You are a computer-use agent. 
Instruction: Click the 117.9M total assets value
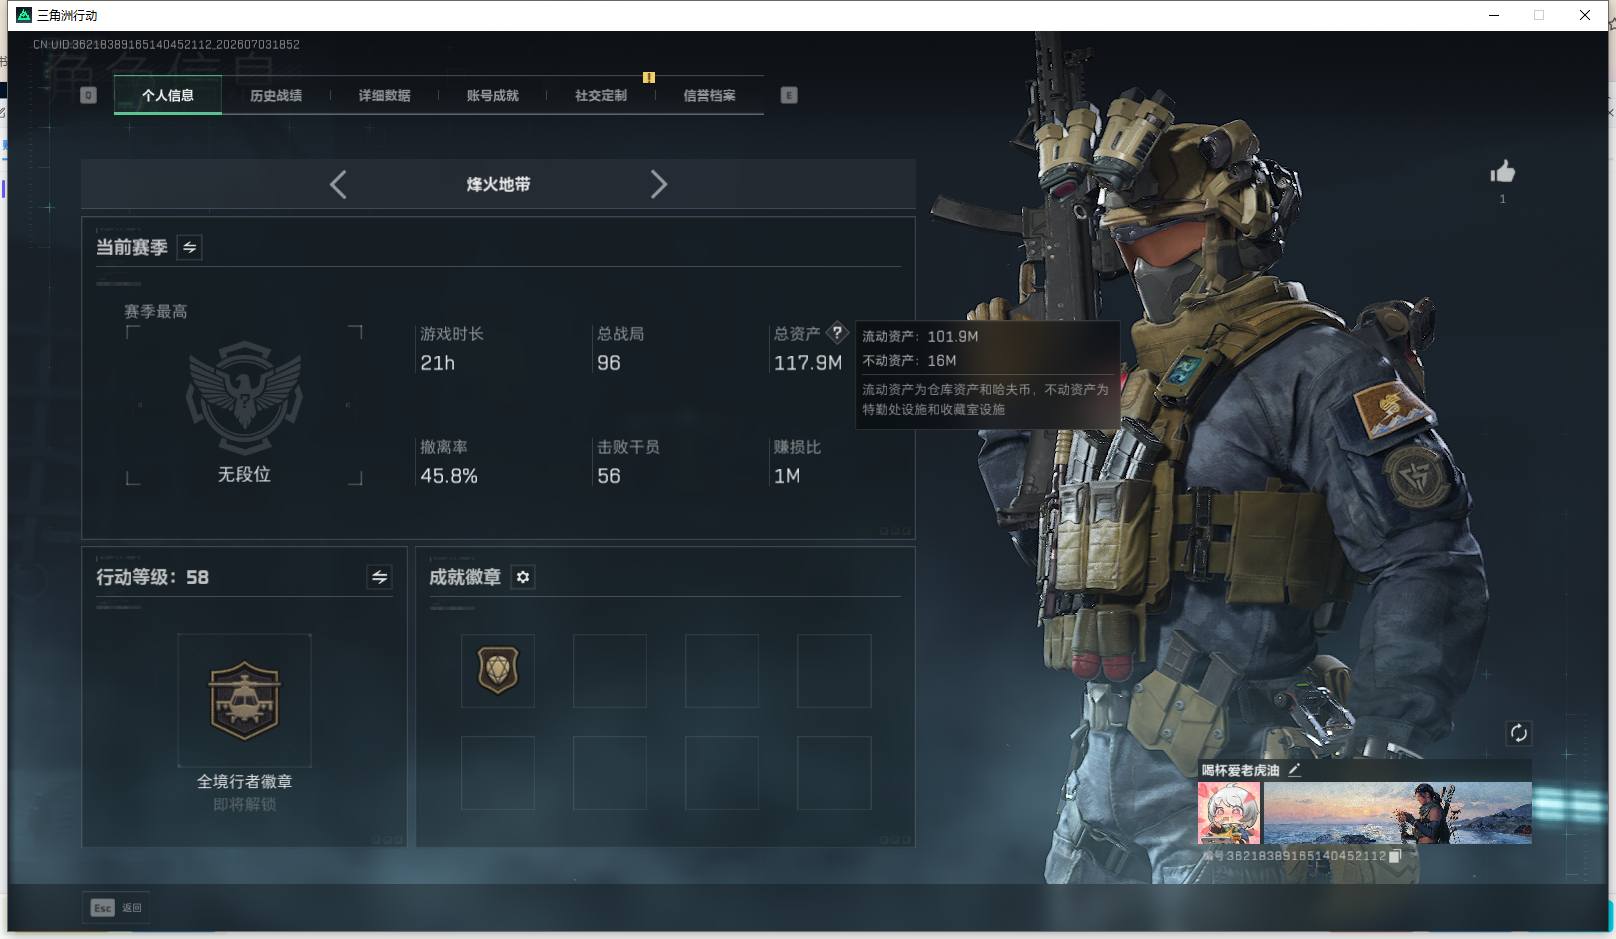808,363
